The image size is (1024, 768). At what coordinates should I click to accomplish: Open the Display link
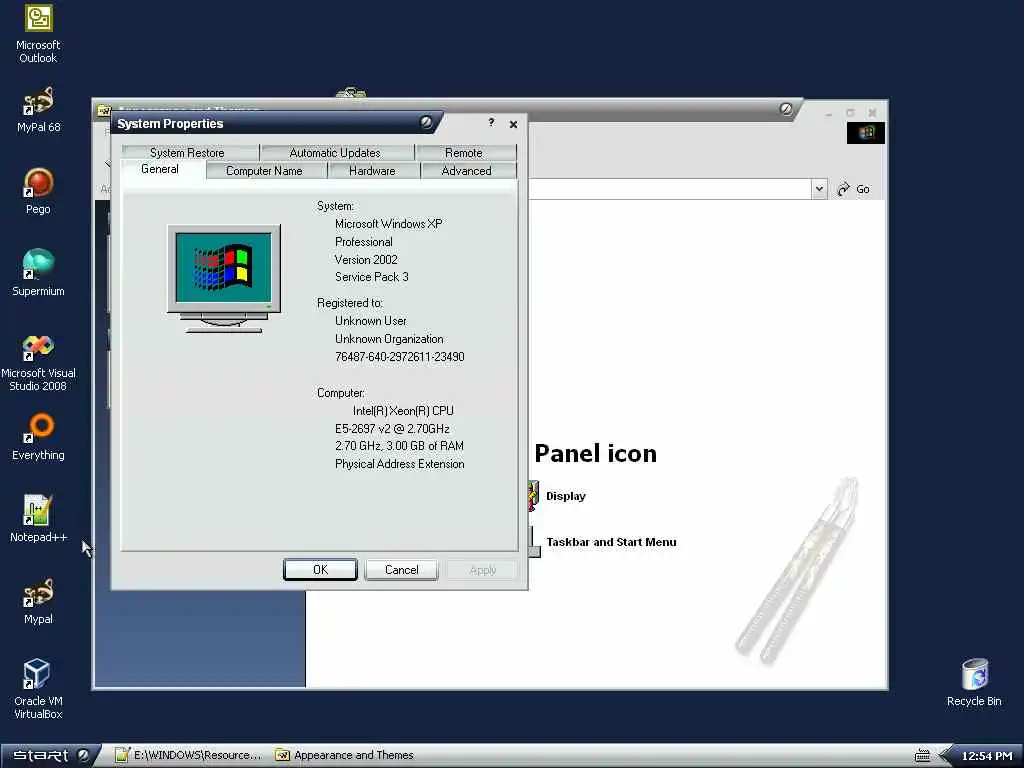tap(566, 496)
